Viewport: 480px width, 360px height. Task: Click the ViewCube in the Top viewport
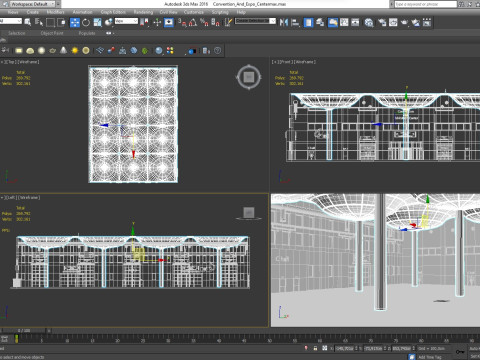coord(249,77)
